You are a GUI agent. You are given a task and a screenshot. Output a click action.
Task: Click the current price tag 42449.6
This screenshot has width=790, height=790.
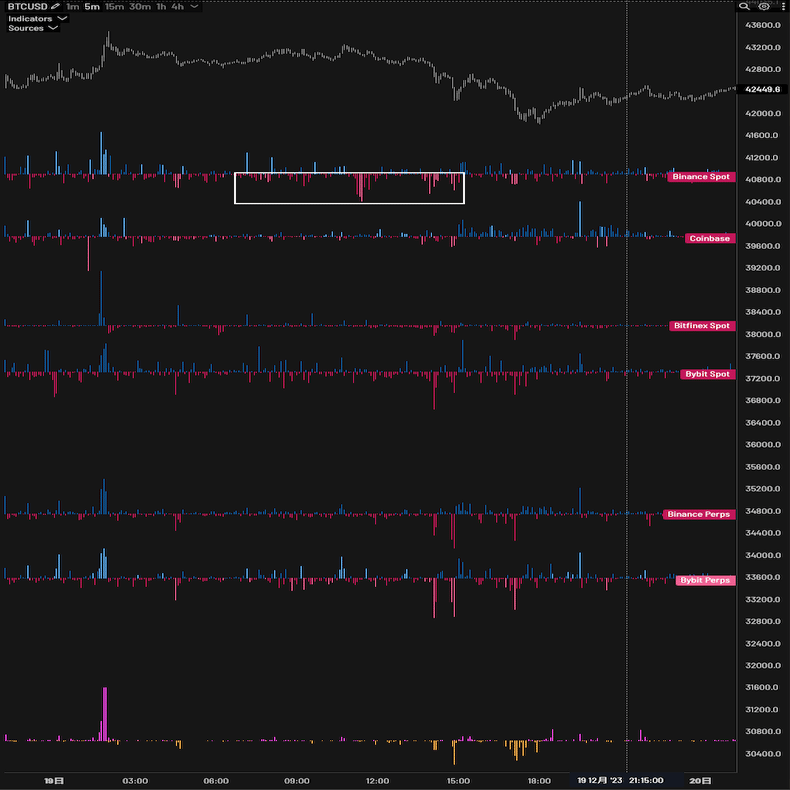coord(762,89)
